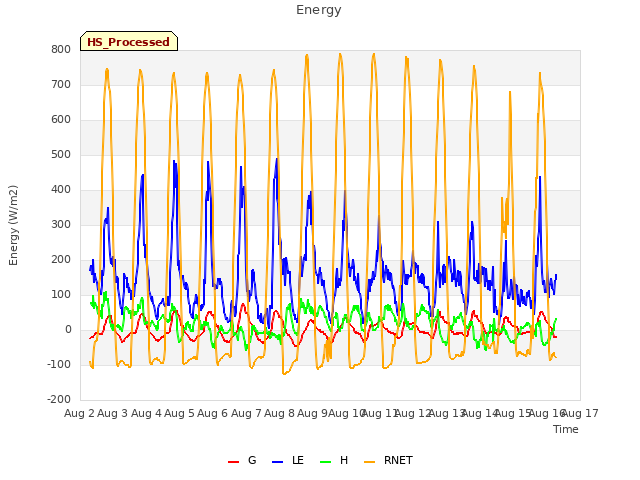Click the -100 y-axis label
The width and height of the screenshot is (640, 480).
click(x=59, y=364)
